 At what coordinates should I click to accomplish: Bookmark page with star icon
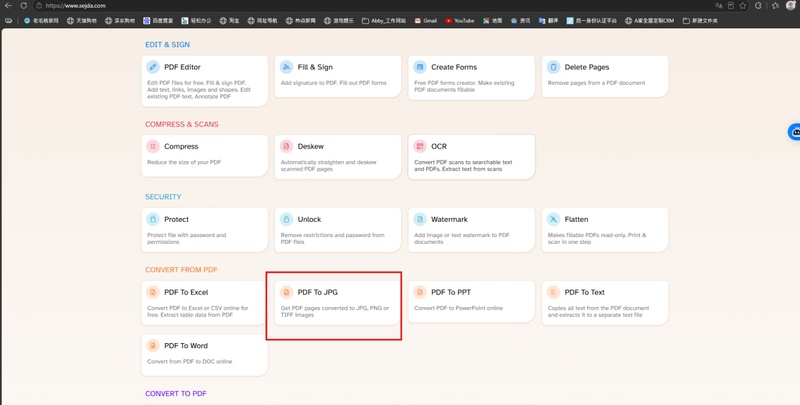tap(743, 6)
